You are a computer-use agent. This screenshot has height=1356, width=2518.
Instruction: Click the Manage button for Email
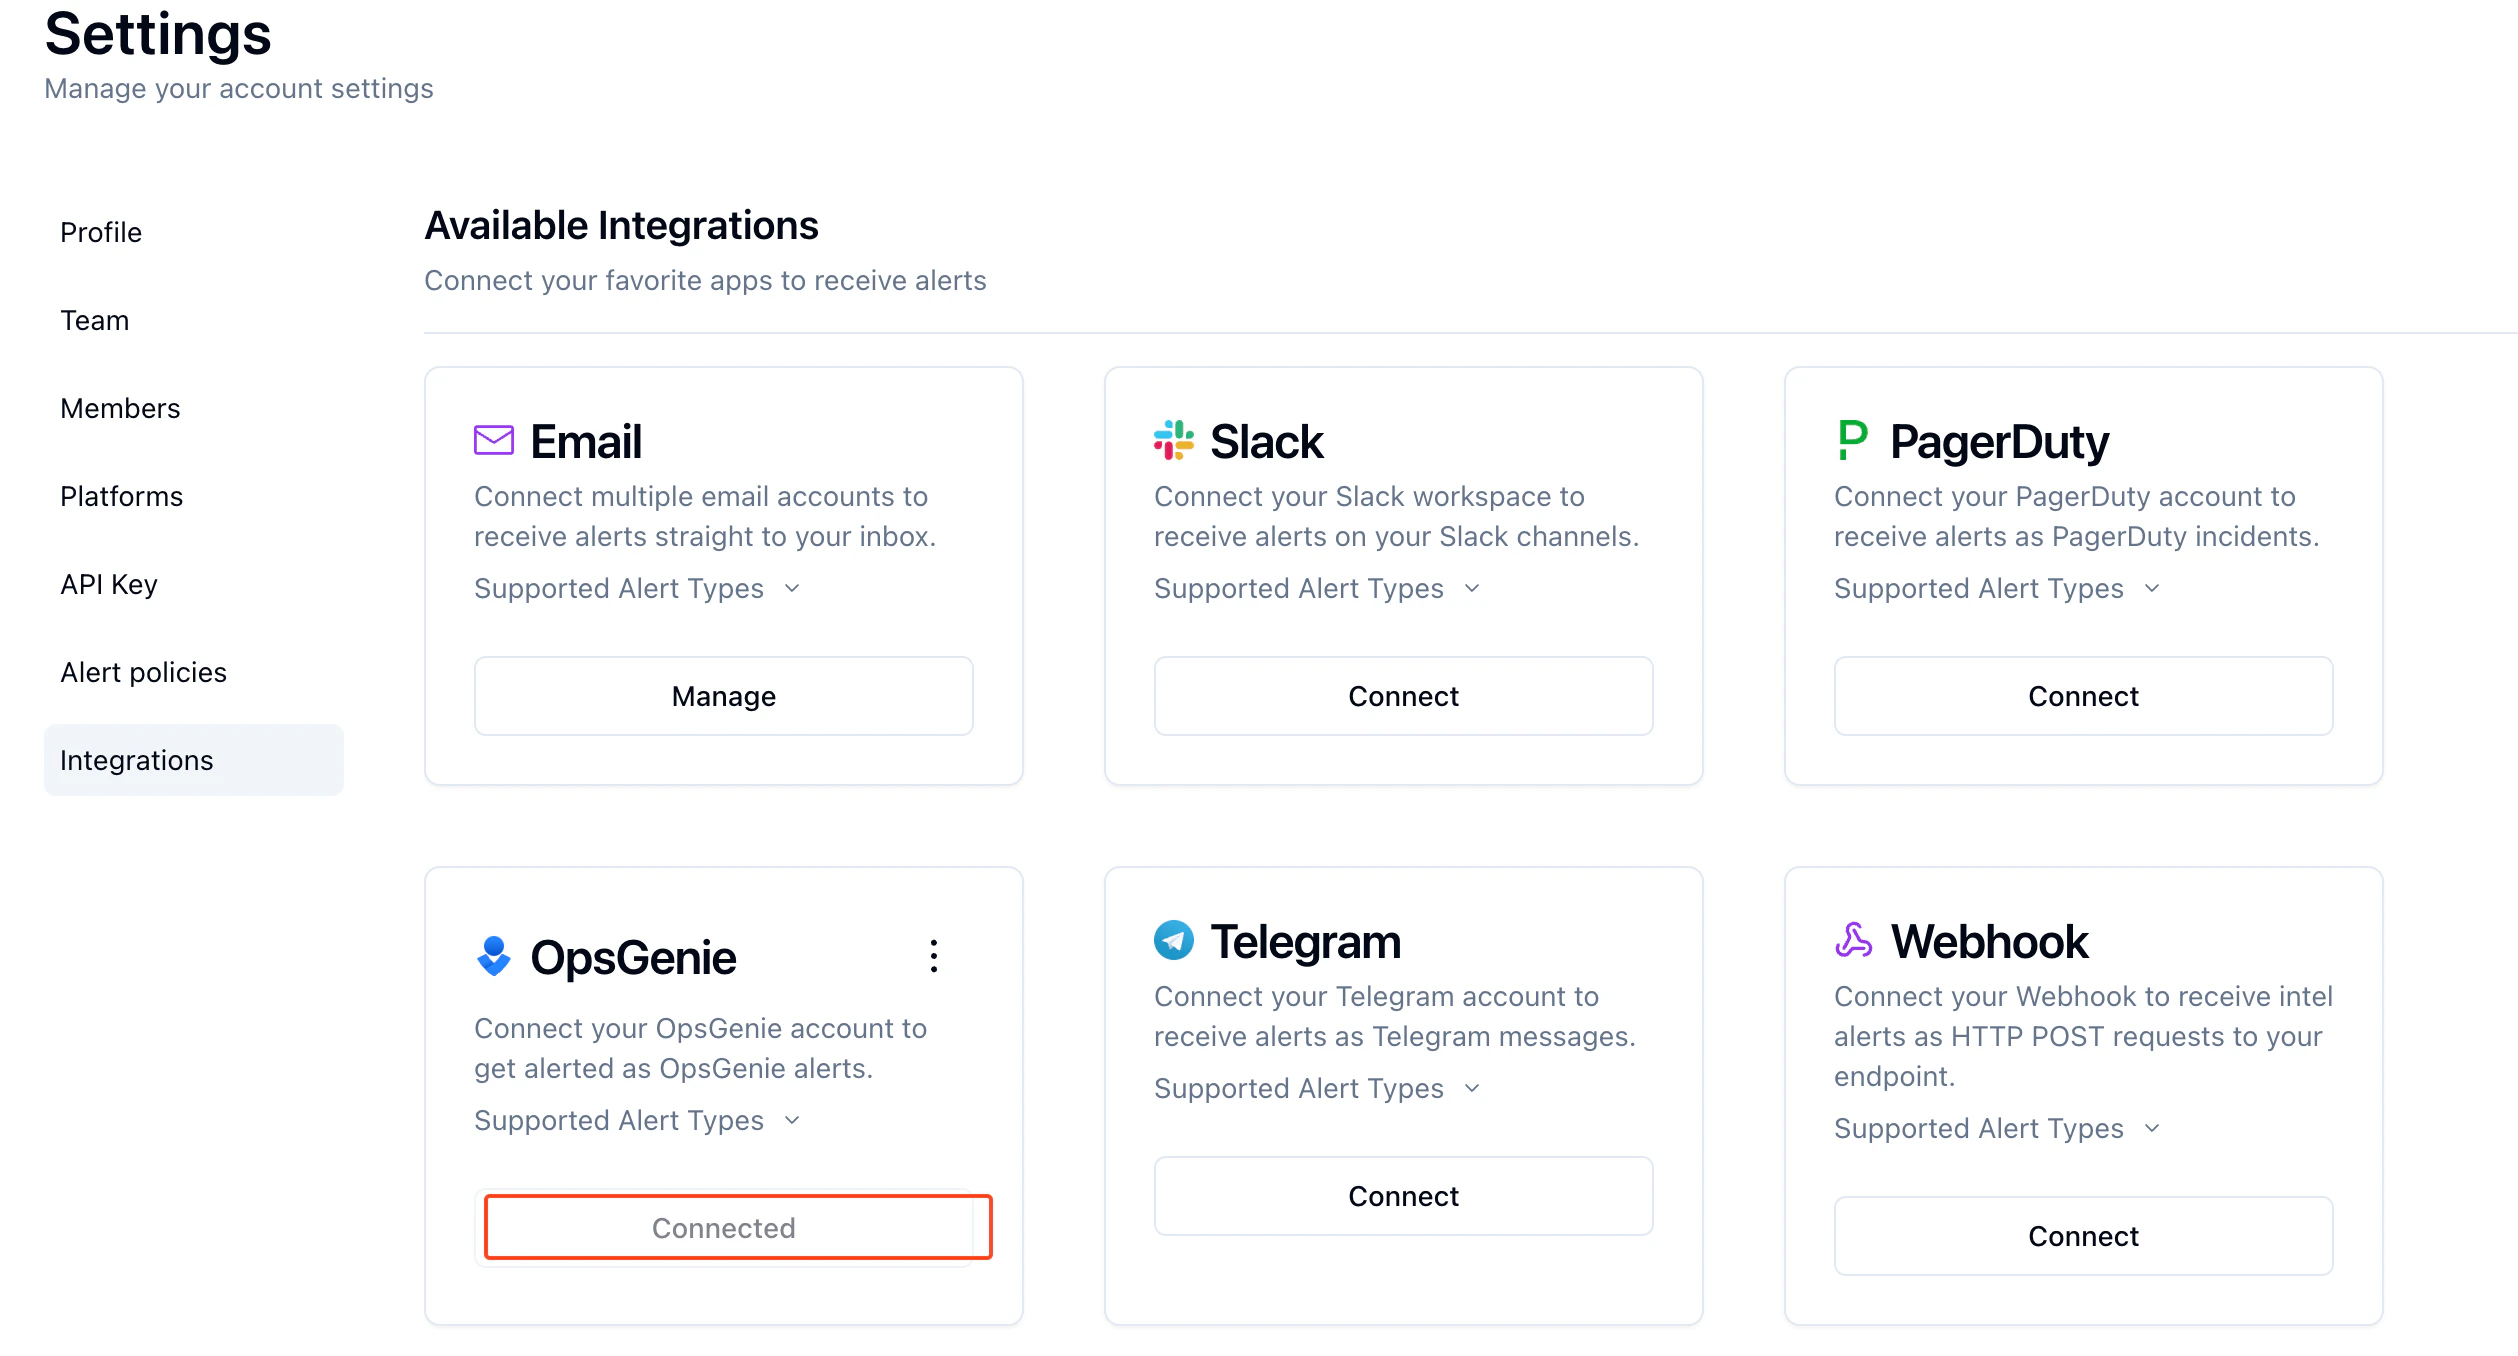point(723,696)
